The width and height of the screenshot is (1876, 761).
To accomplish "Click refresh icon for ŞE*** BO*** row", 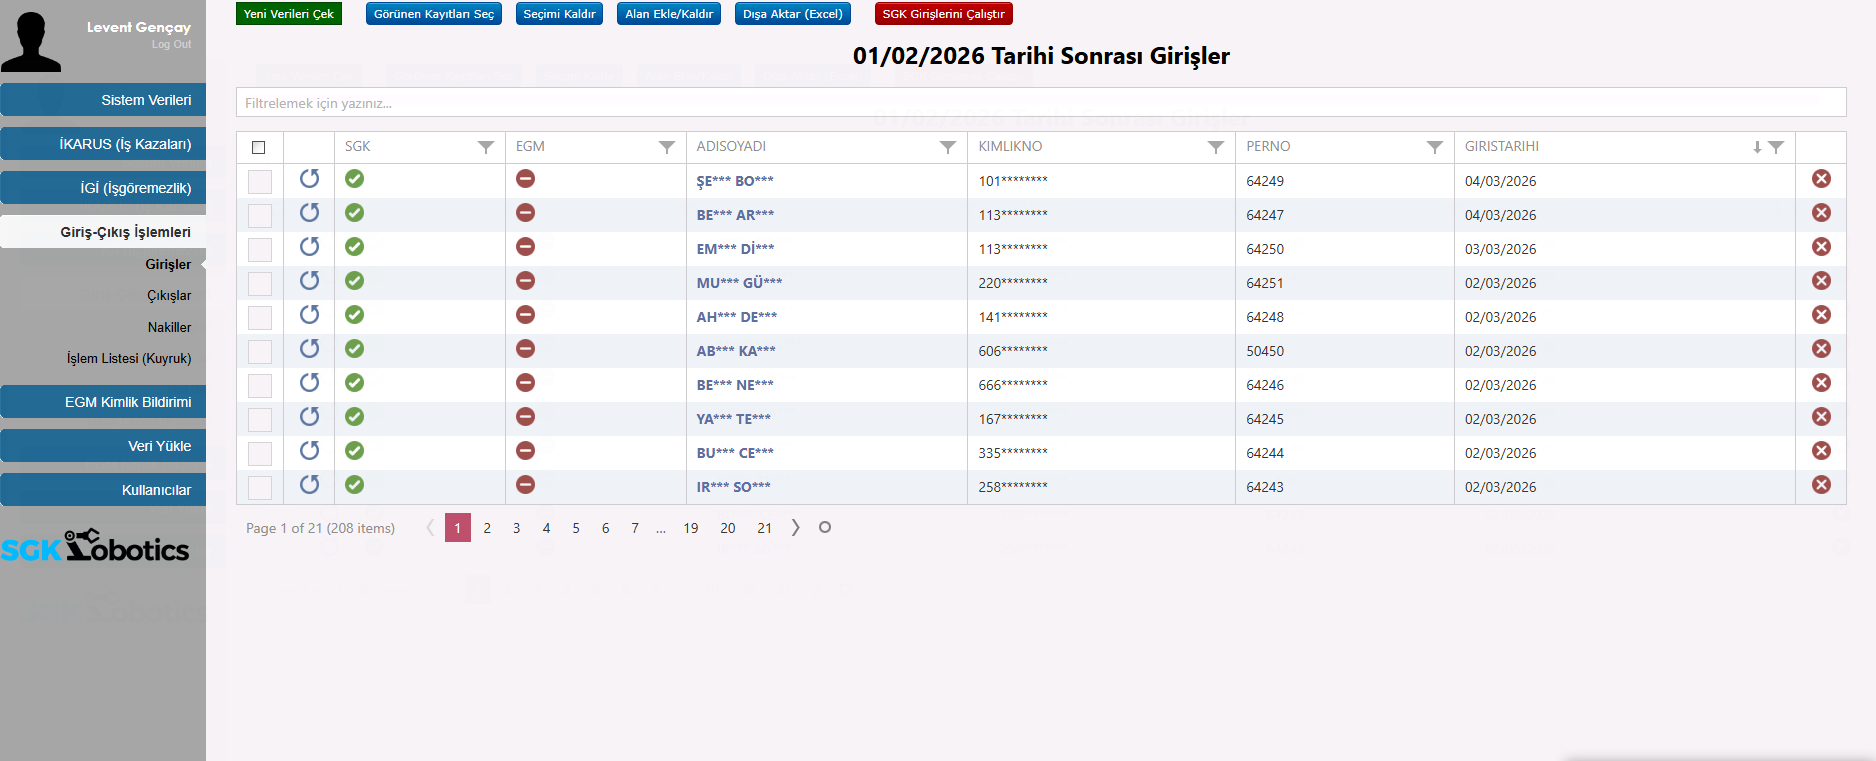I will pos(310,179).
